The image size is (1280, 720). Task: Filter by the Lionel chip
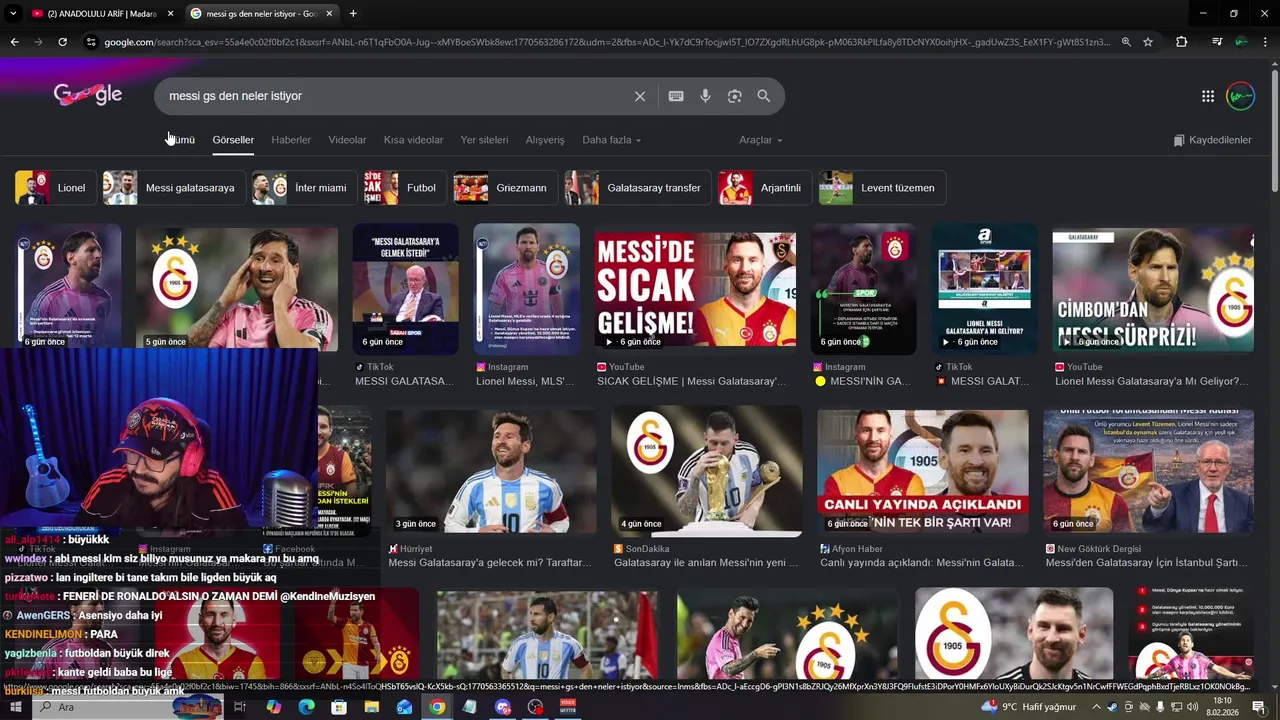(56, 188)
